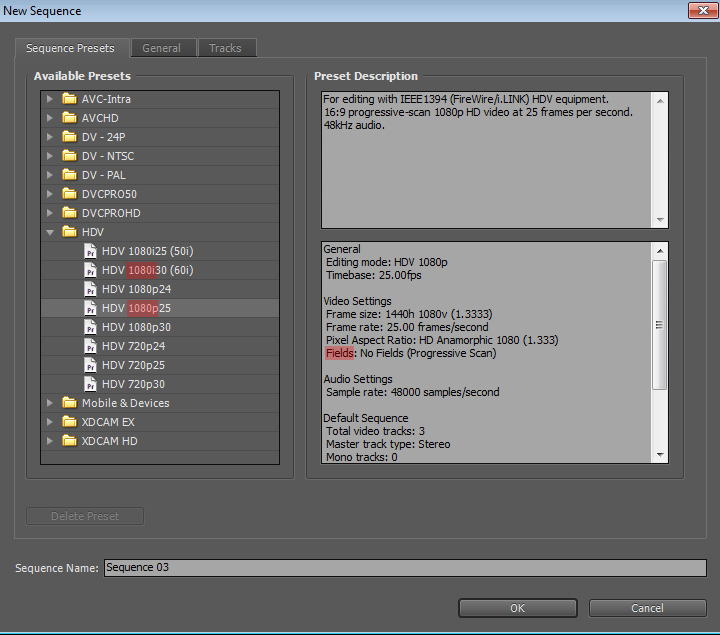Click the AVC-Intra folder icon
The width and height of the screenshot is (720, 635).
(x=69, y=99)
